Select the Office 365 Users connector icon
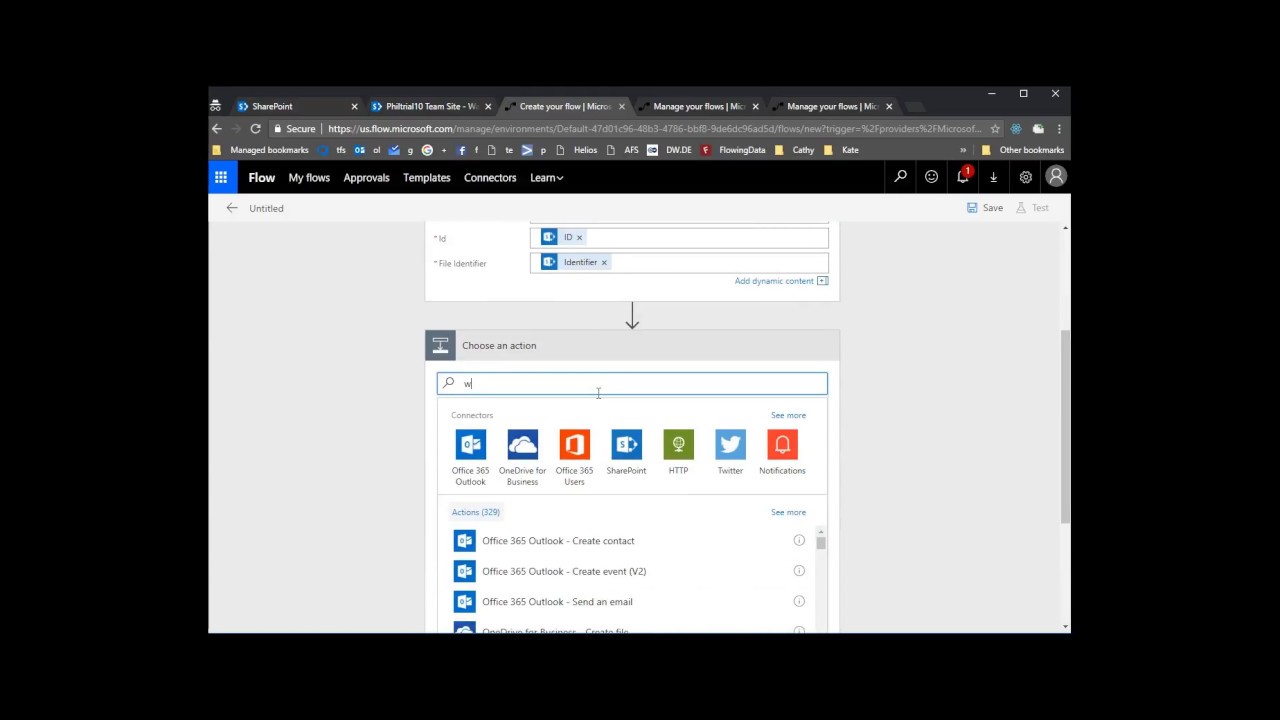This screenshot has height=720, width=1280. pos(574,444)
